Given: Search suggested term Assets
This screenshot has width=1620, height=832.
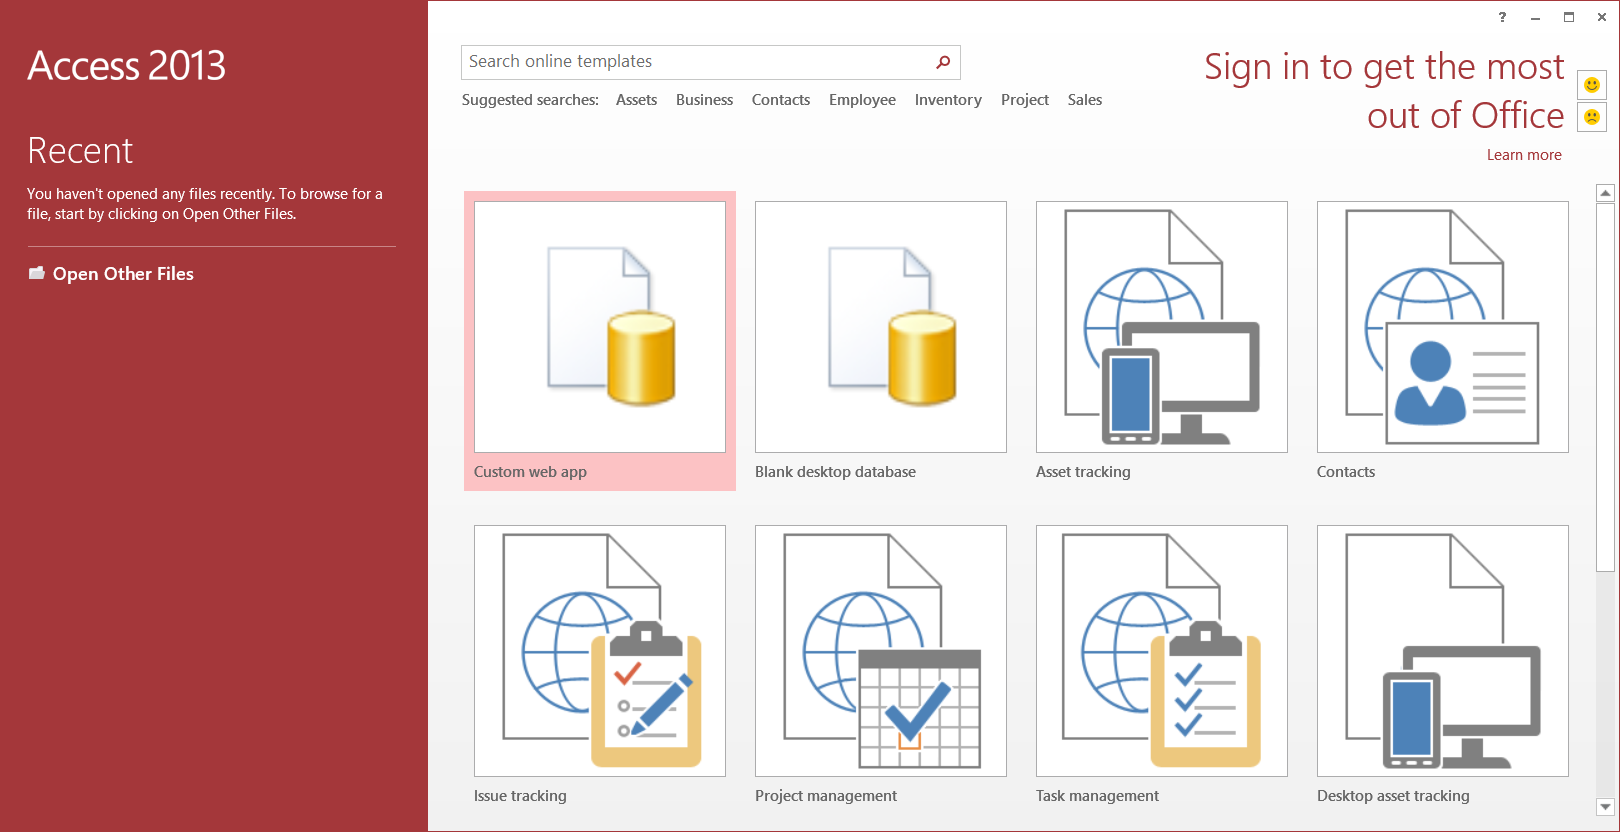Looking at the screenshot, I should pyautogui.click(x=636, y=100).
